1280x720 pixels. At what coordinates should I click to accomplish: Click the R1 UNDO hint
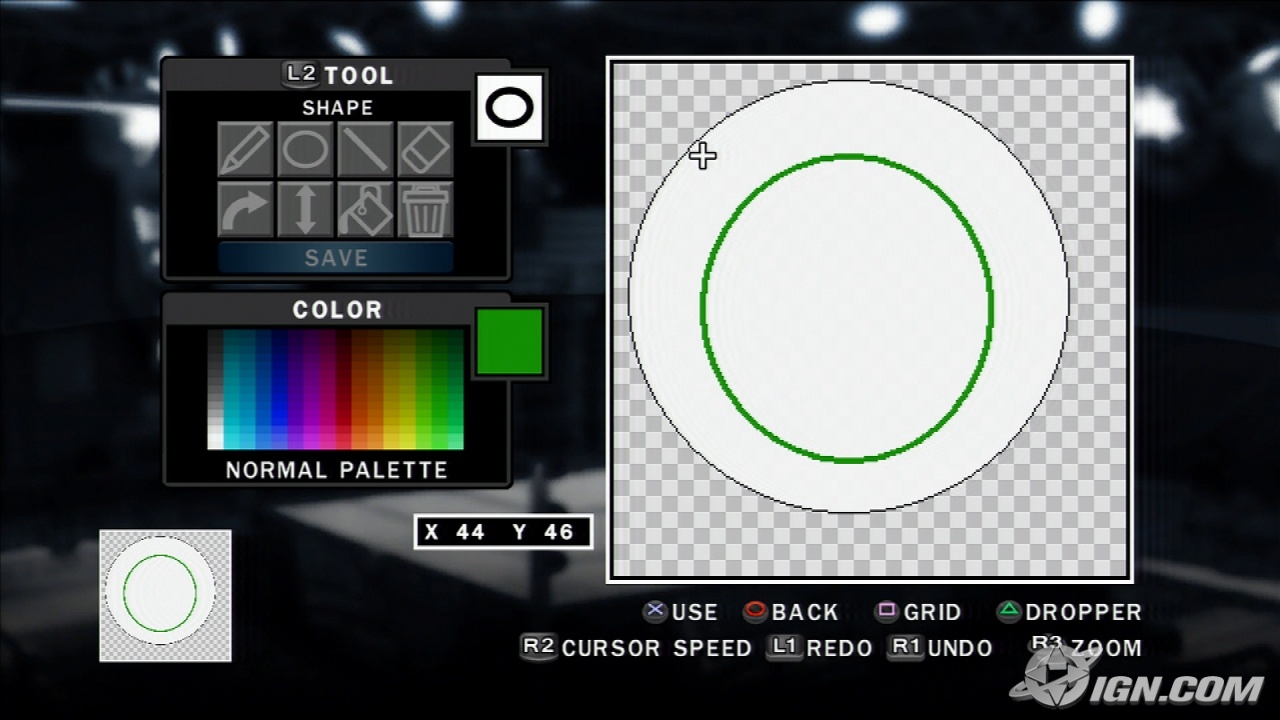pos(940,648)
